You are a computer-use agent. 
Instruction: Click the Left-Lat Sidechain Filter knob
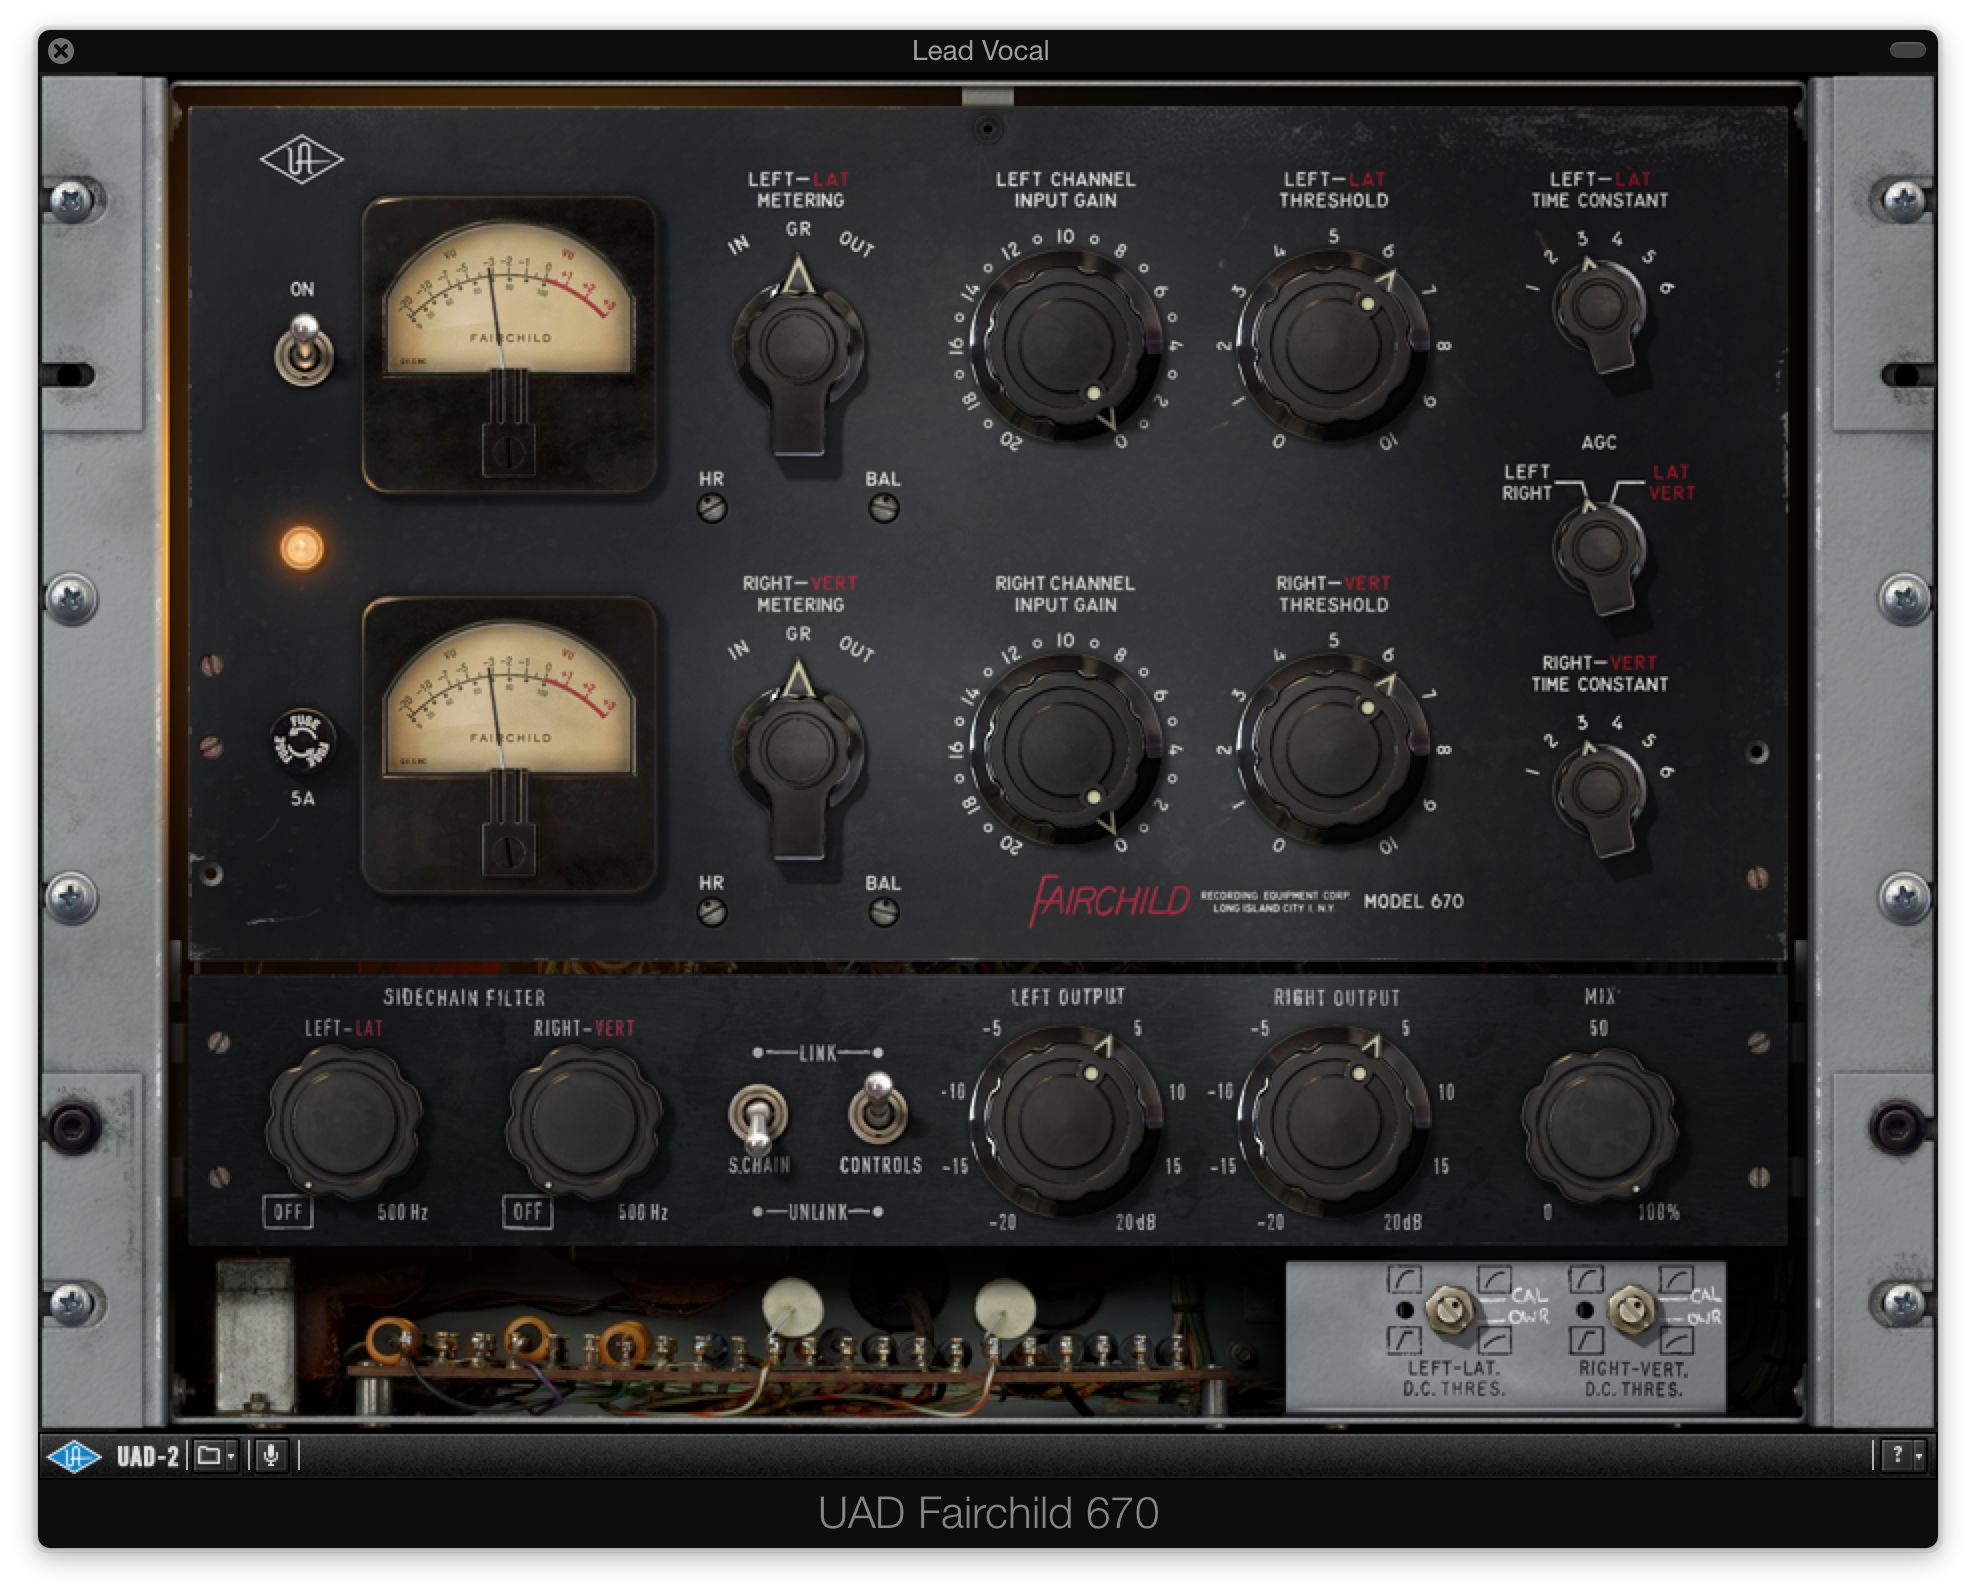click(x=343, y=1121)
